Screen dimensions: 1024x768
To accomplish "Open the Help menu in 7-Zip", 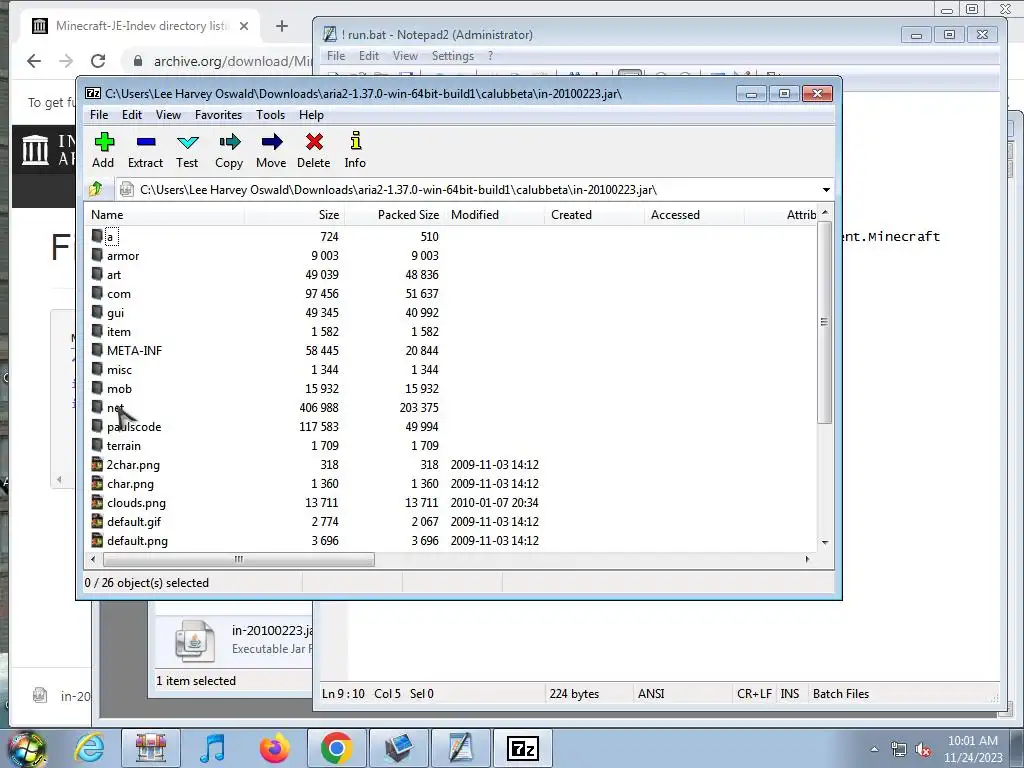I will click(312, 115).
